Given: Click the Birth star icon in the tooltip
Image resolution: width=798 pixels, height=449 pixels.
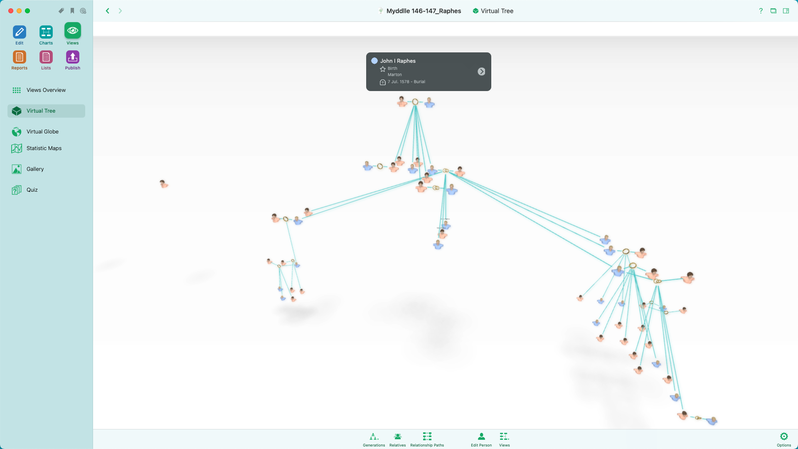Looking at the screenshot, I should click(x=383, y=69).
